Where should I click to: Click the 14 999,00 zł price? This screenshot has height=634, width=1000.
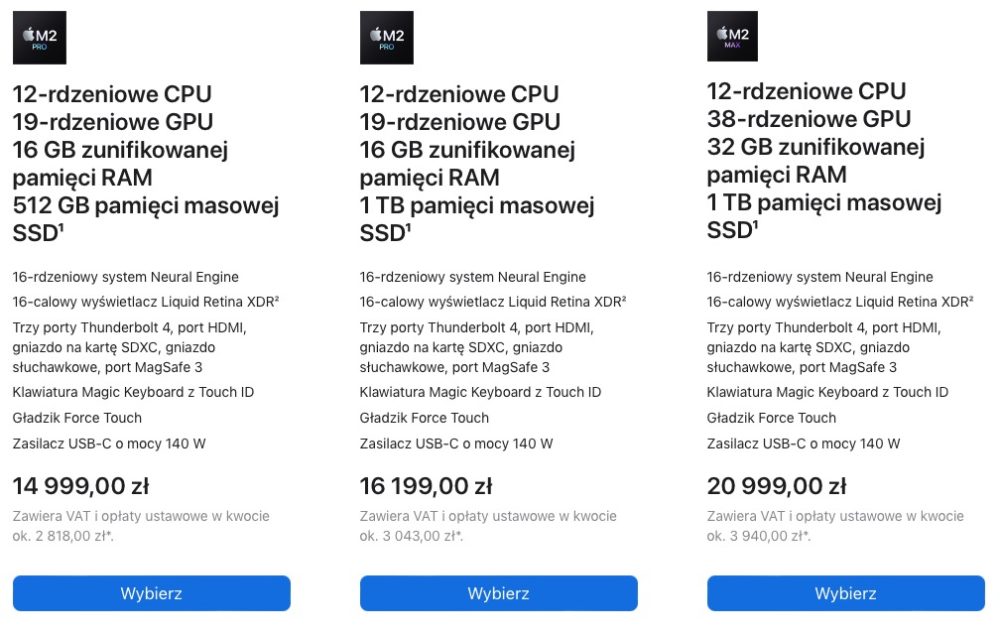81,486
